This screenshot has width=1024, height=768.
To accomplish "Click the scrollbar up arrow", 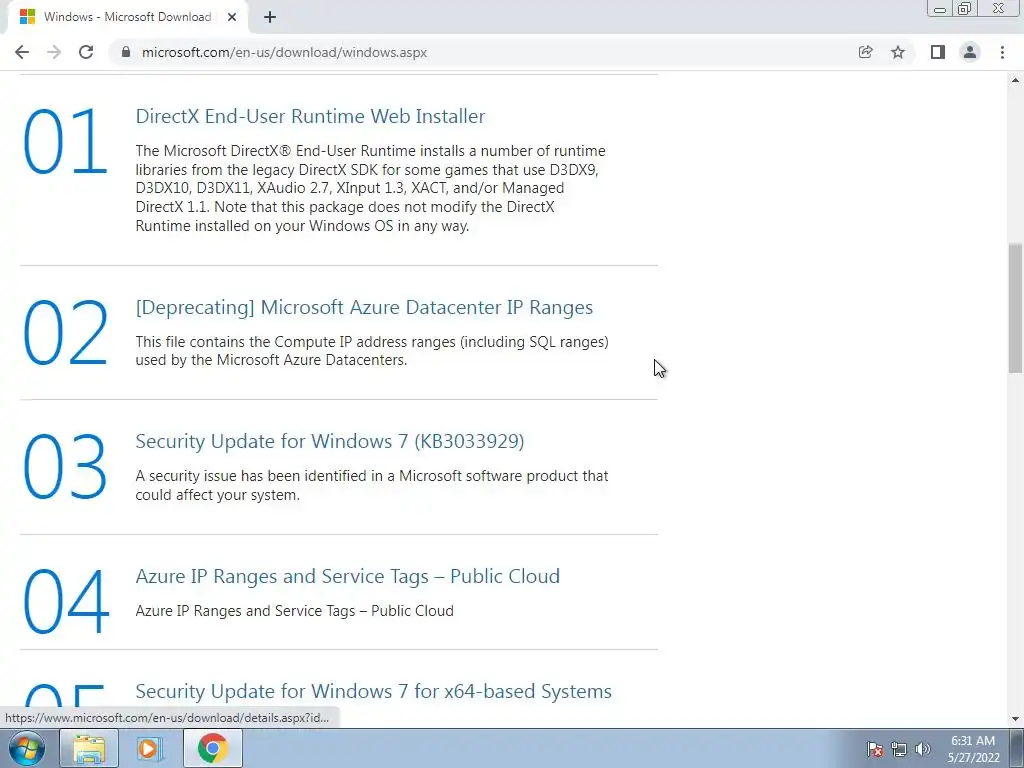I will click(x=1015, y=80).
